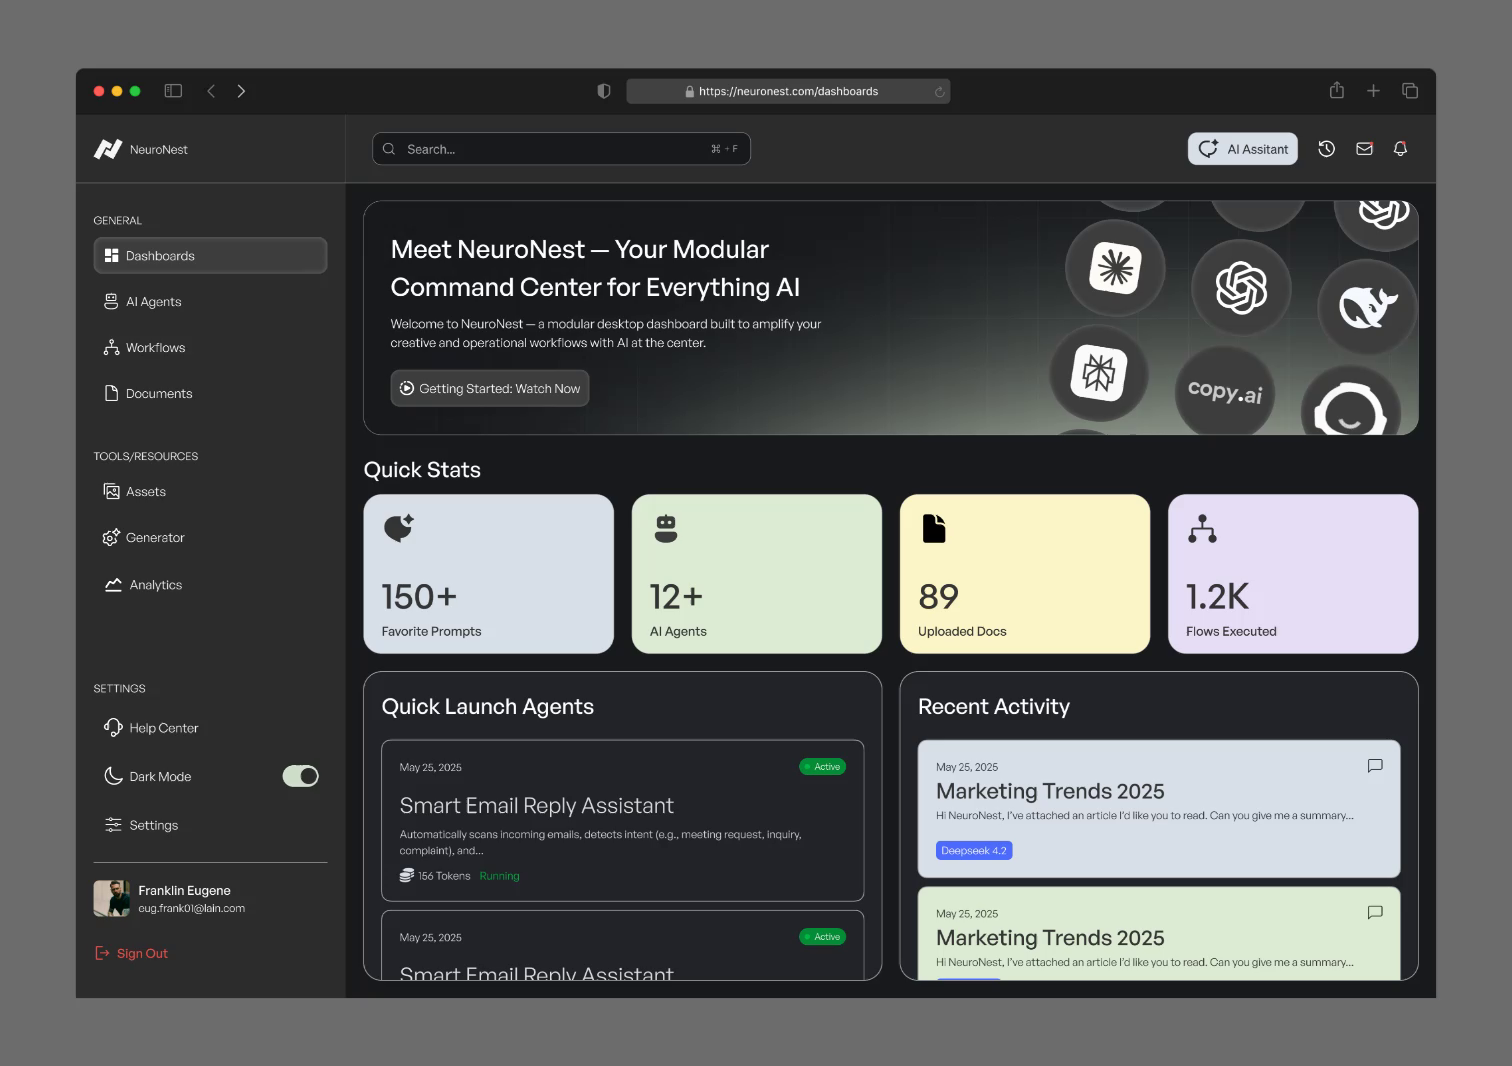Screen dimensions: 1512x1066
Task: Toggle Dark Mode switch off
Action: (300, 775)
